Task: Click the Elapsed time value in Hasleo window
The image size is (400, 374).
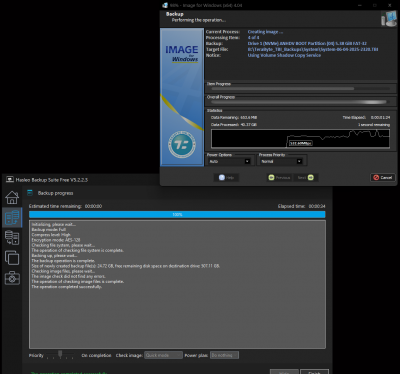Action: tap(317, 206)
